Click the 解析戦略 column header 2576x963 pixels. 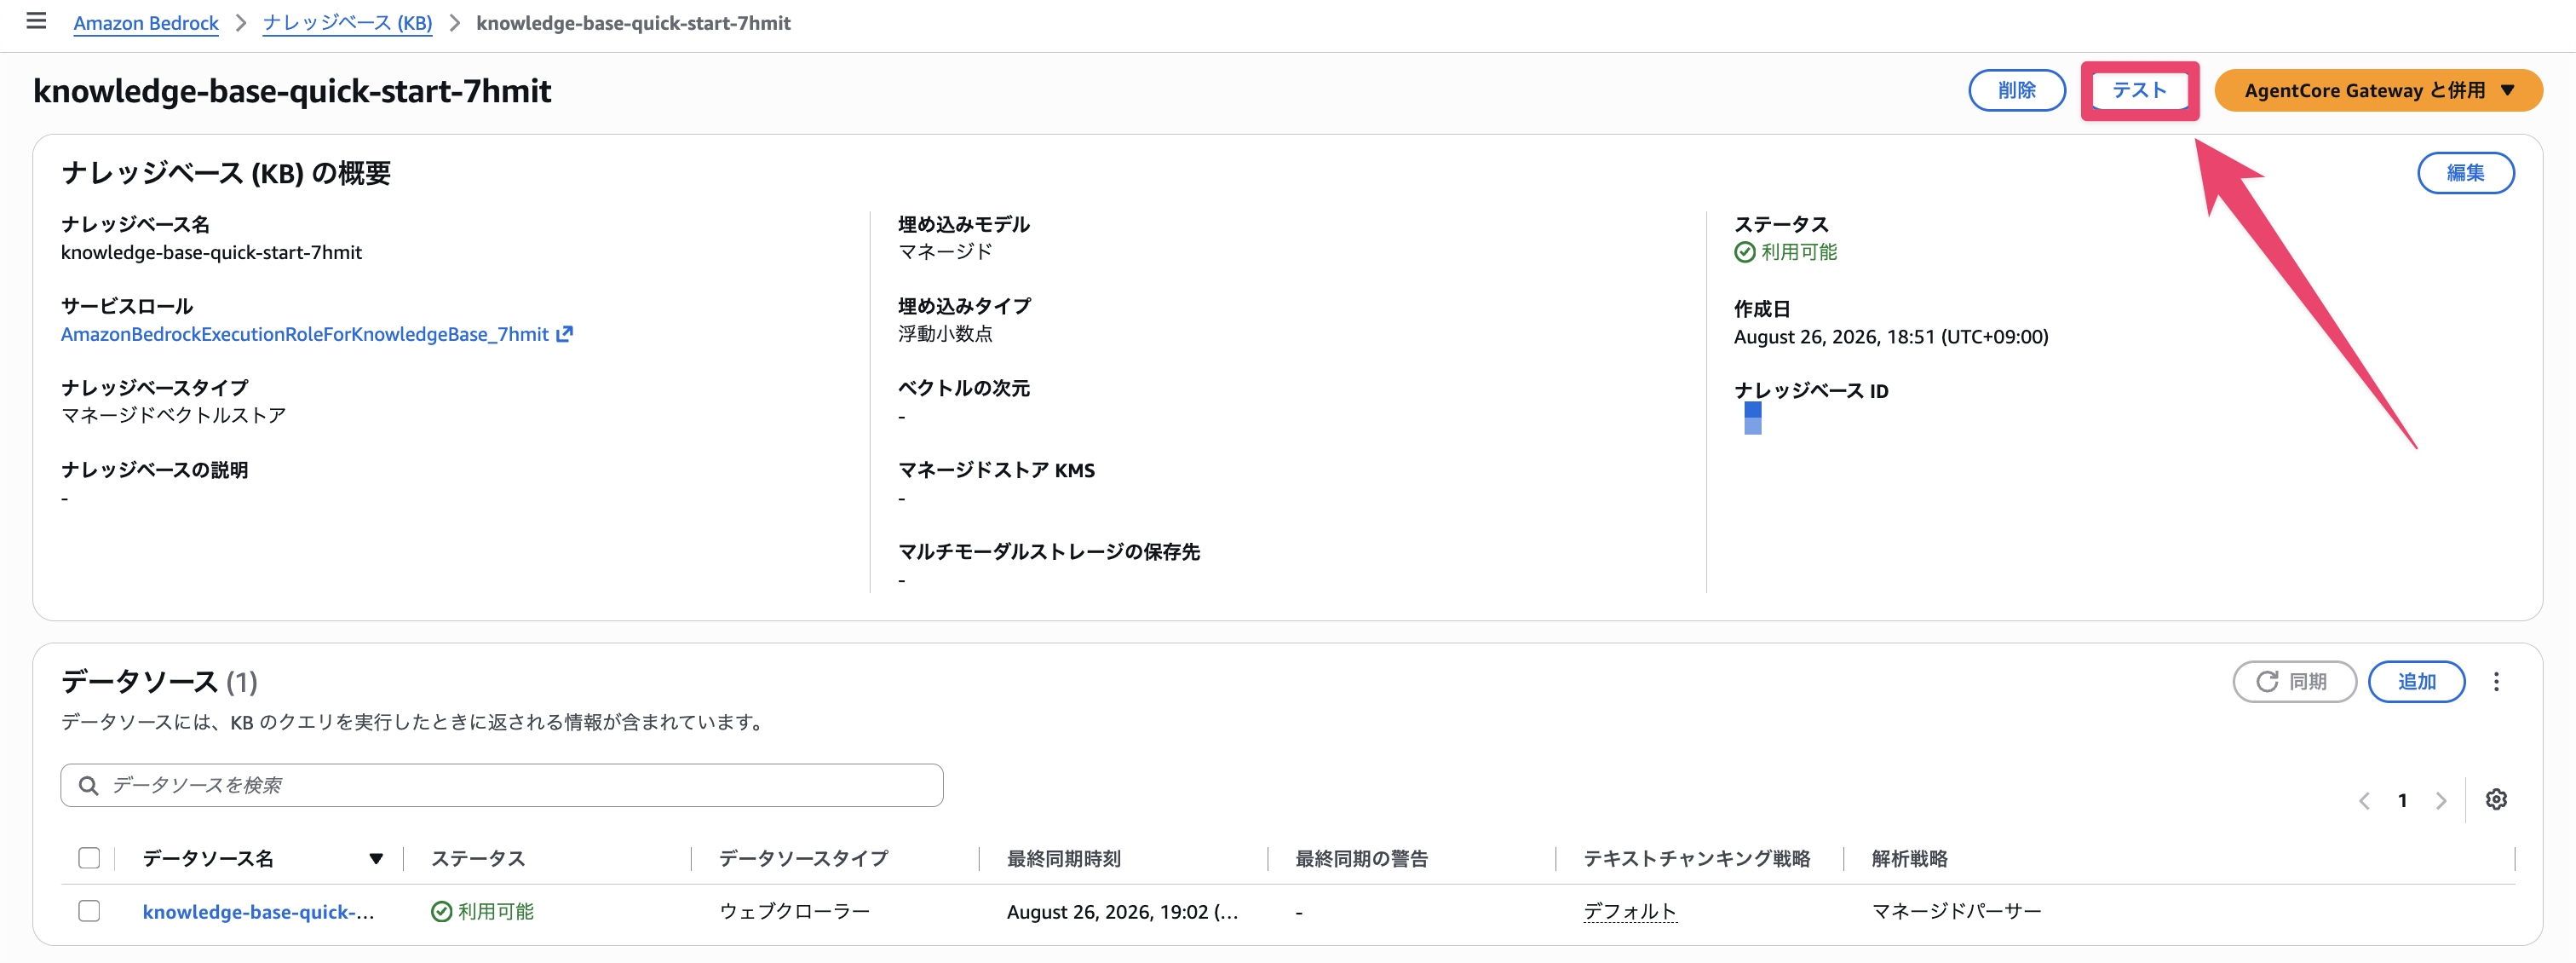1909,859
